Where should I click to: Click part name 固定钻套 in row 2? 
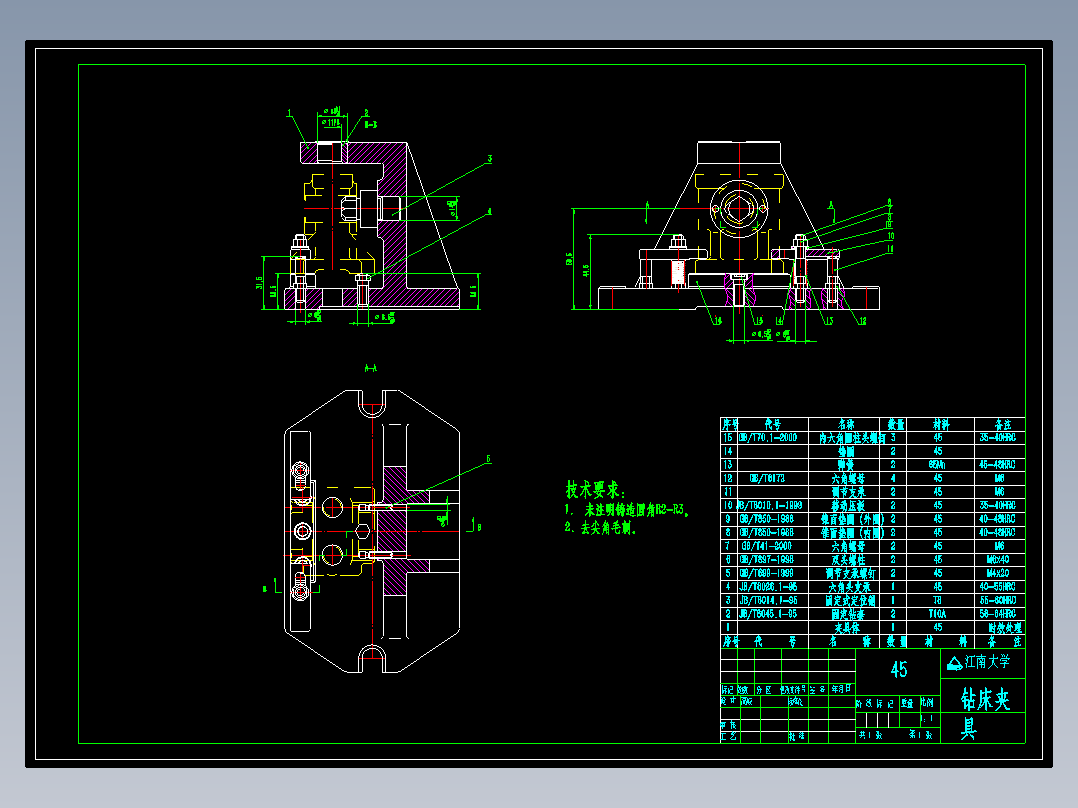coord(848,614)
